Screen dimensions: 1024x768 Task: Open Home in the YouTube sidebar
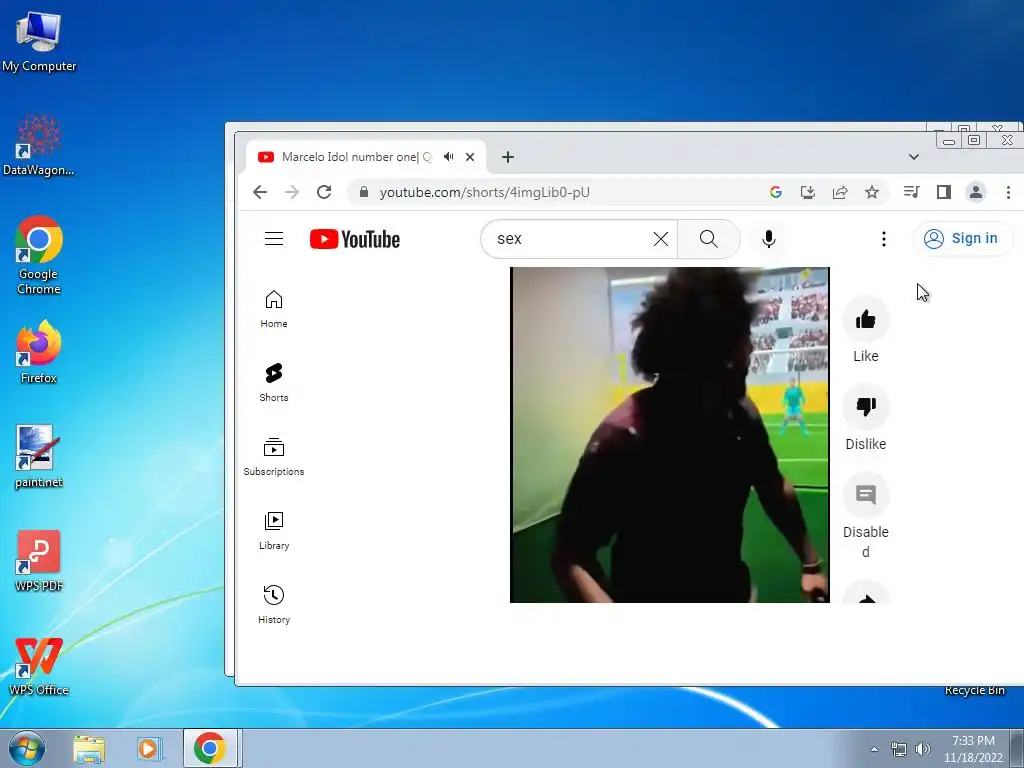click(274, 309)
